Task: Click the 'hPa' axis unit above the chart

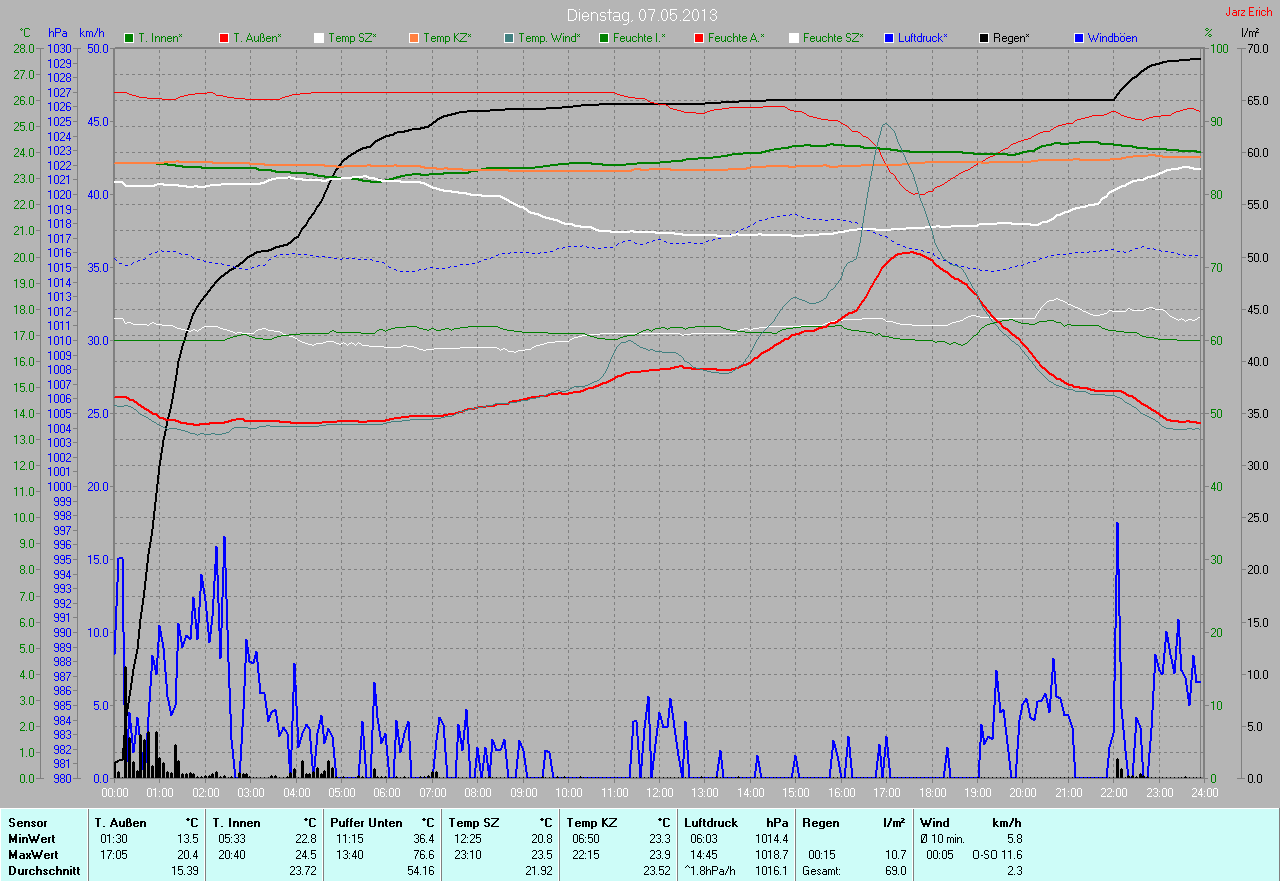Action: 57,33
